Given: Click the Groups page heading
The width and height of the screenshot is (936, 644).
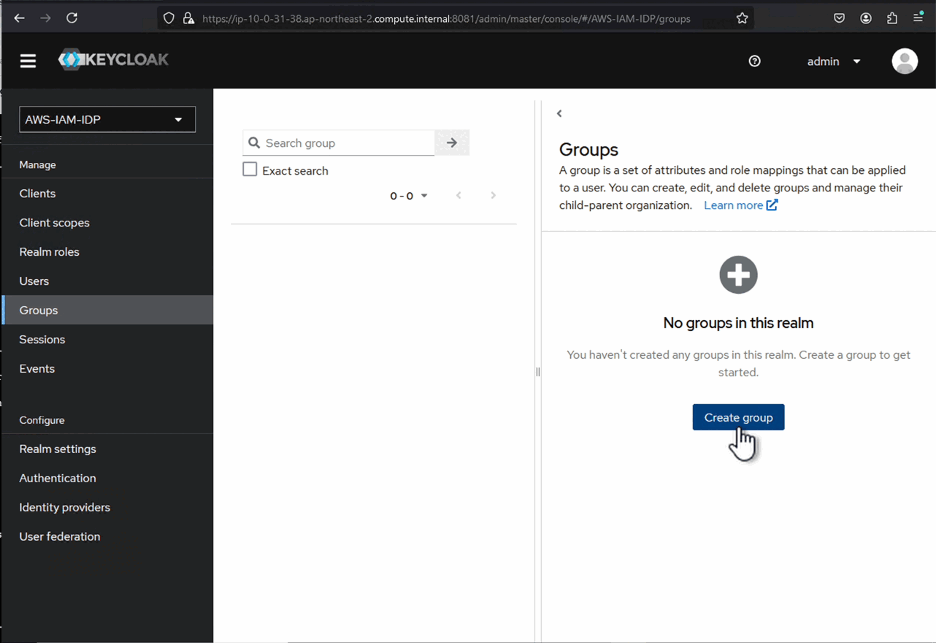Looking at the screenshot, I should click(x=589, y=149).
